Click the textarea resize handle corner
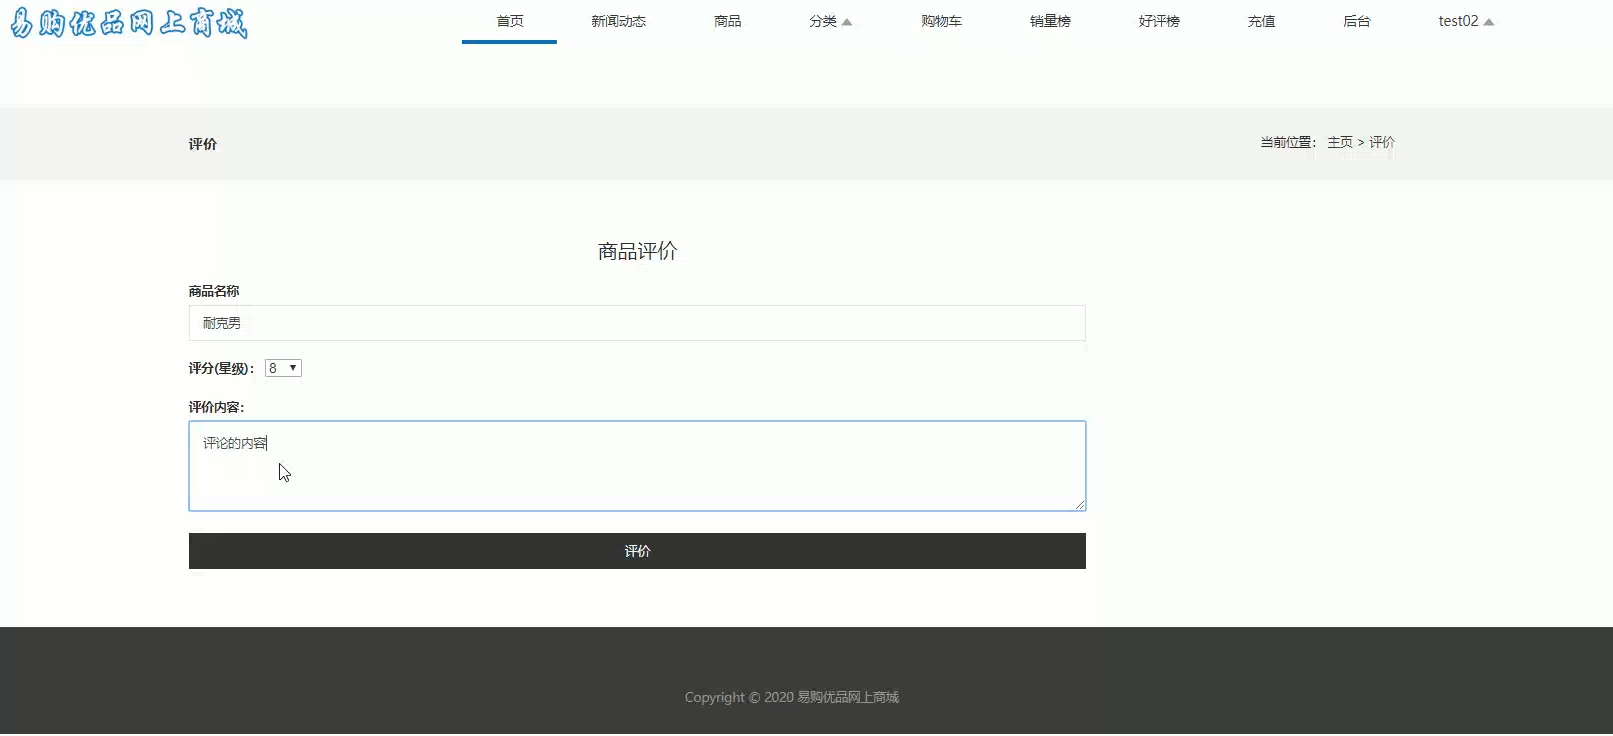The width and height of the screenshot is (1613, 736). point(1080,505)
